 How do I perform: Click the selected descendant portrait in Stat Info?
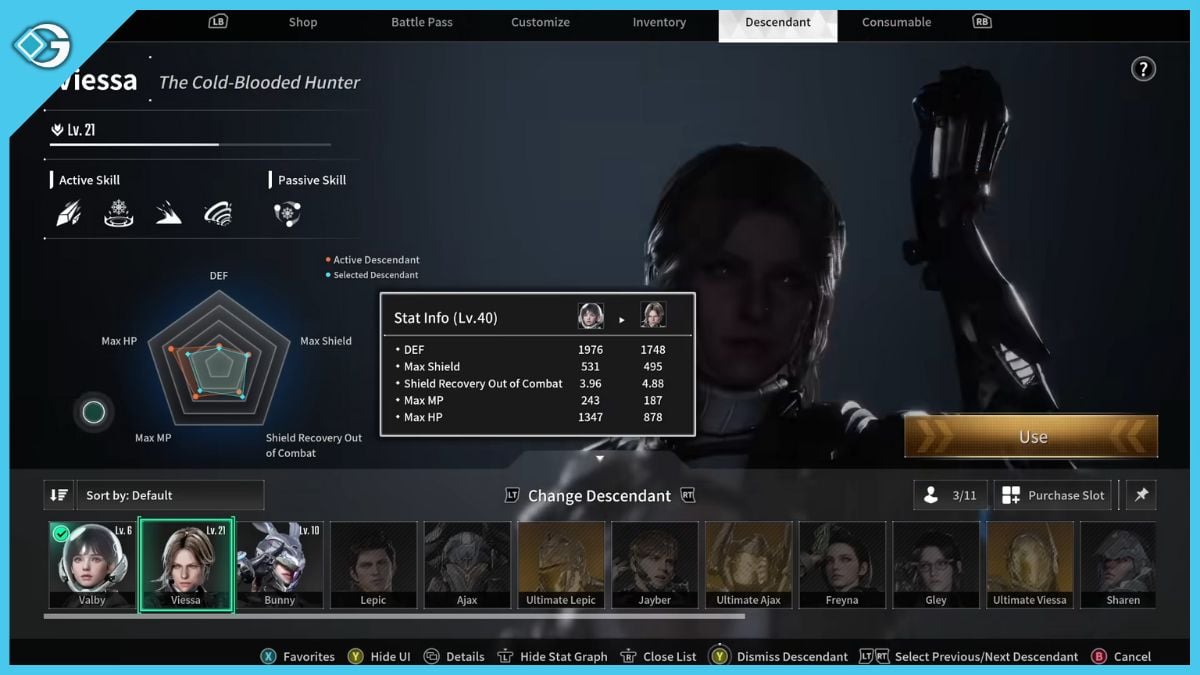pyautogui.click(x=653, y=316)
